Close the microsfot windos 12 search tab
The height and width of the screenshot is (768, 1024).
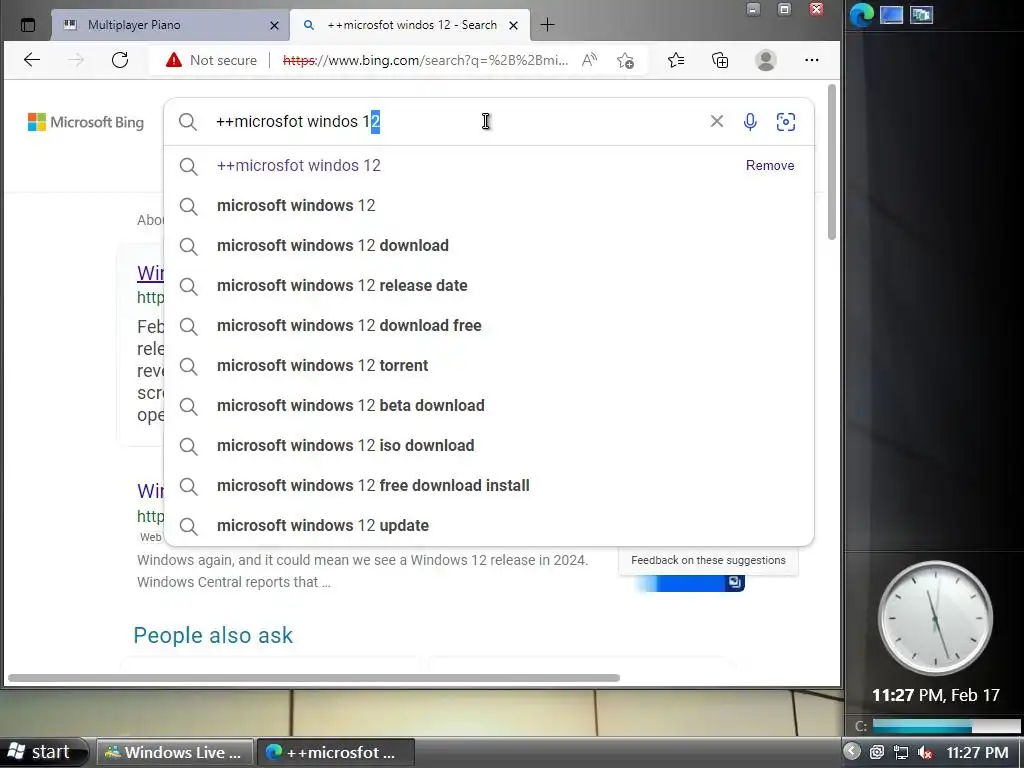click(513, 25)
